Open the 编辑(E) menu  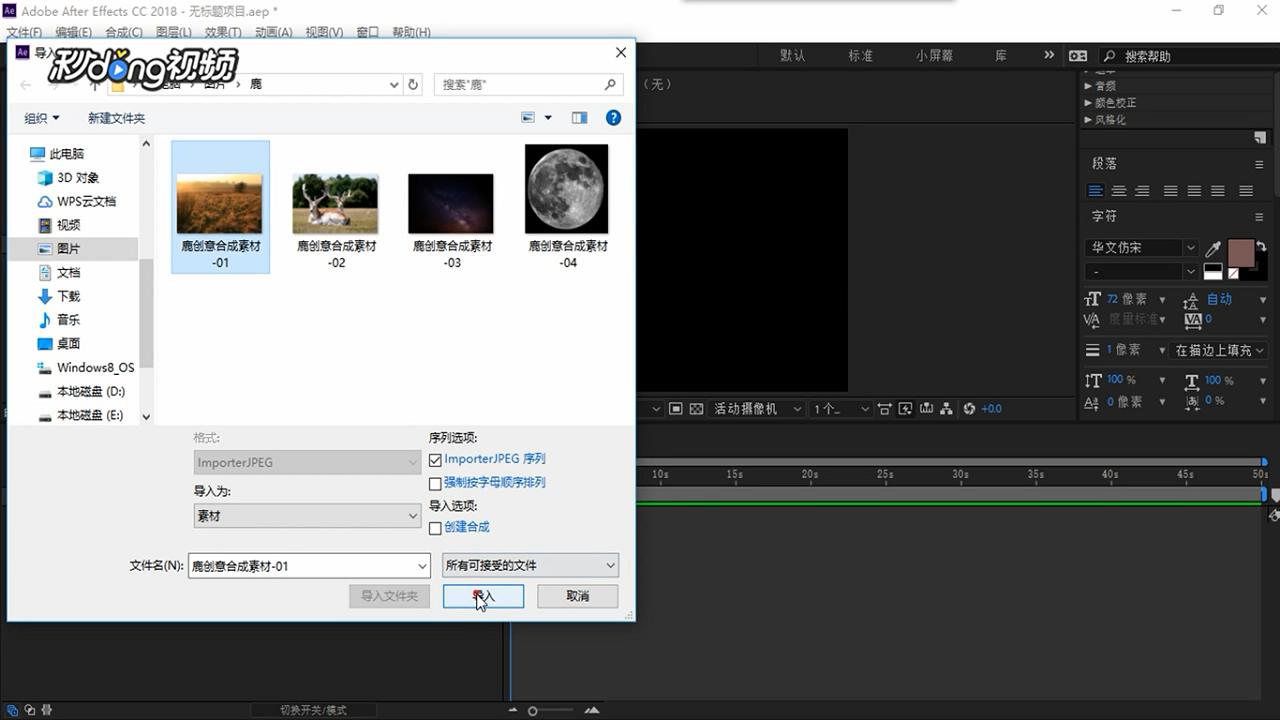73,32
